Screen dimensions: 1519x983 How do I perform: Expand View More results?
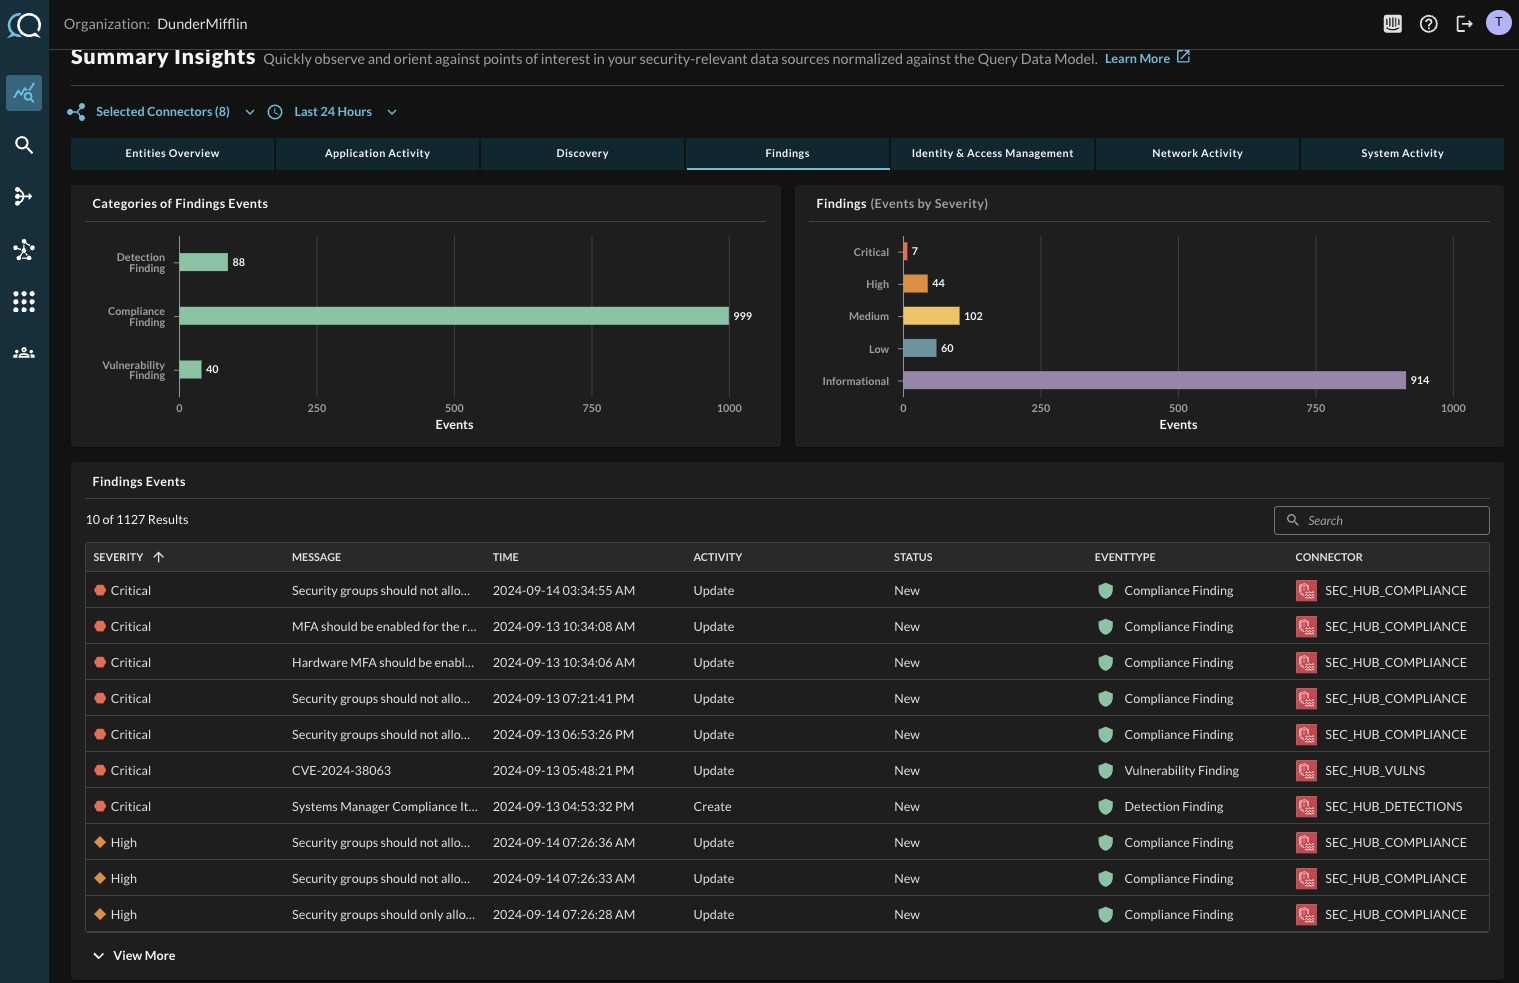pyautogui.click(x=134, y=956)
